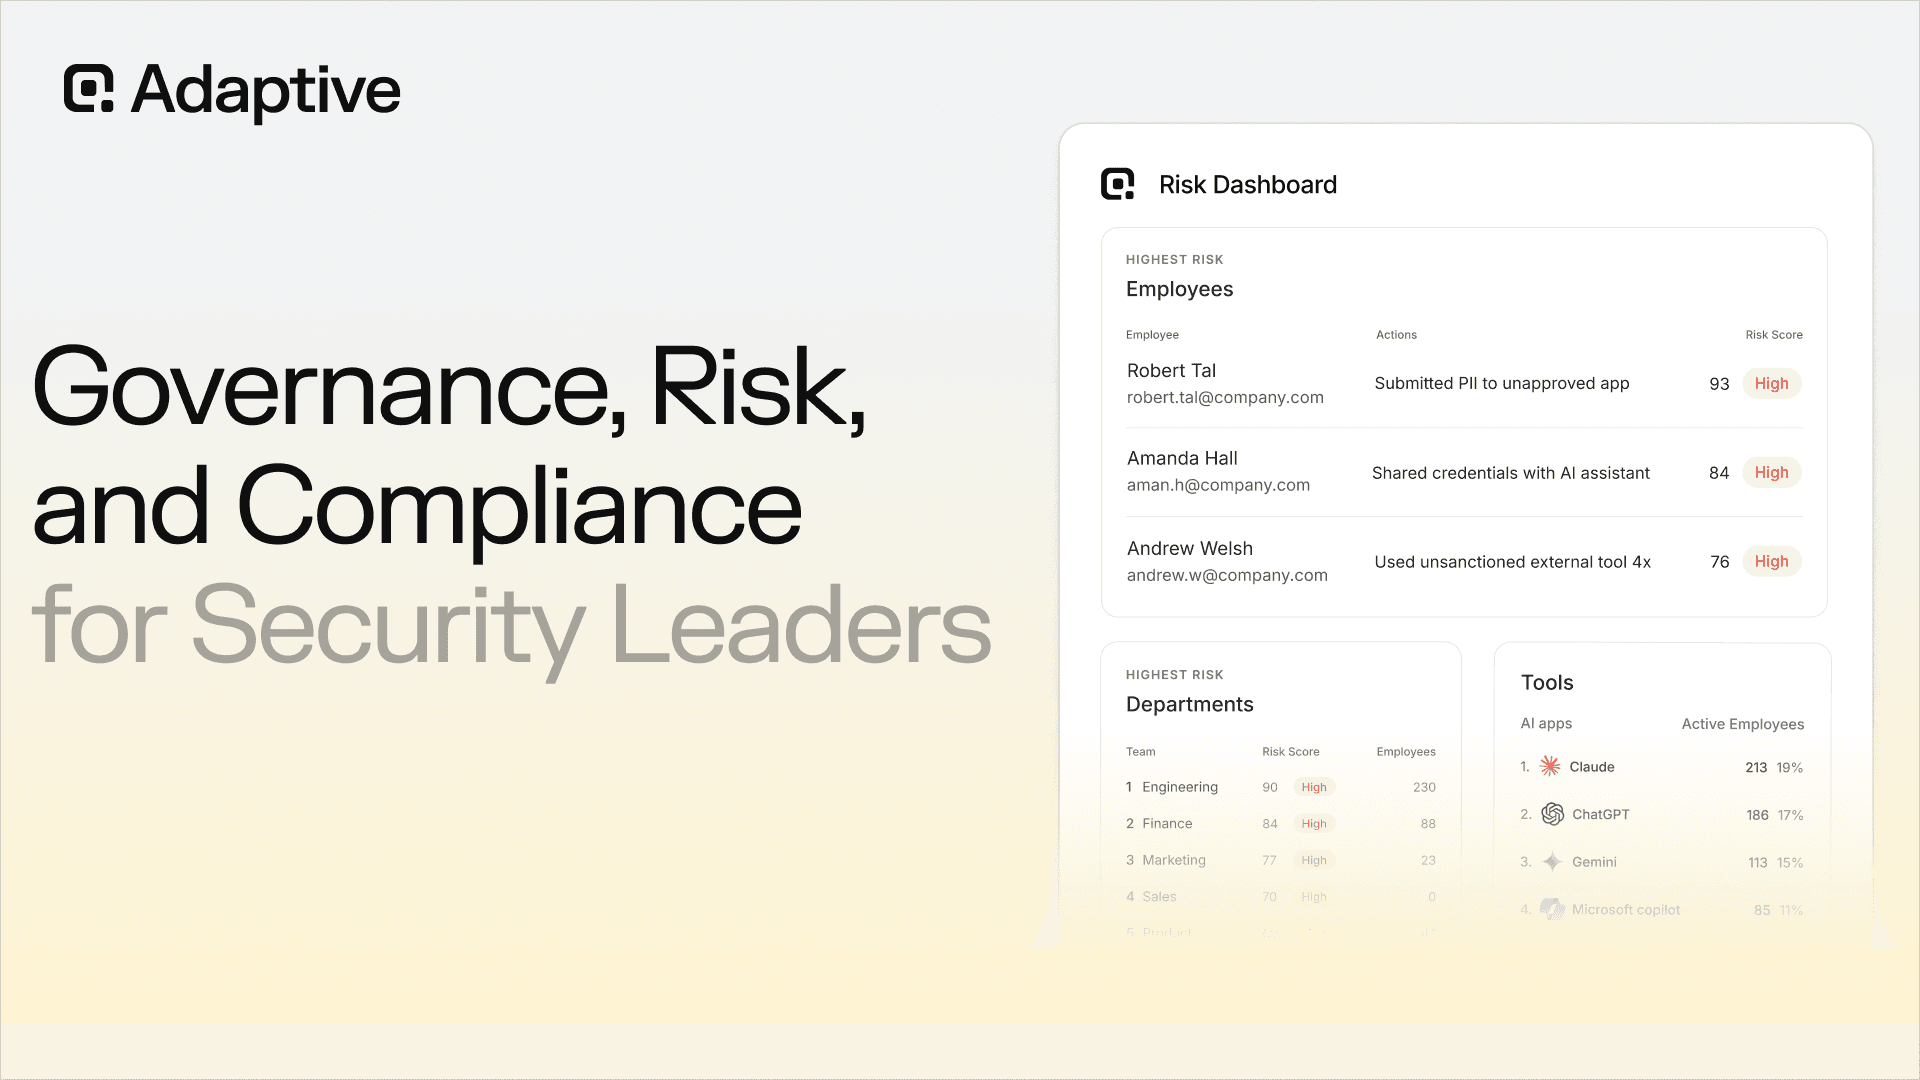Screen dimensions: 1920x1080
Task: Select the Finance department row
Action: (1280, 824)
